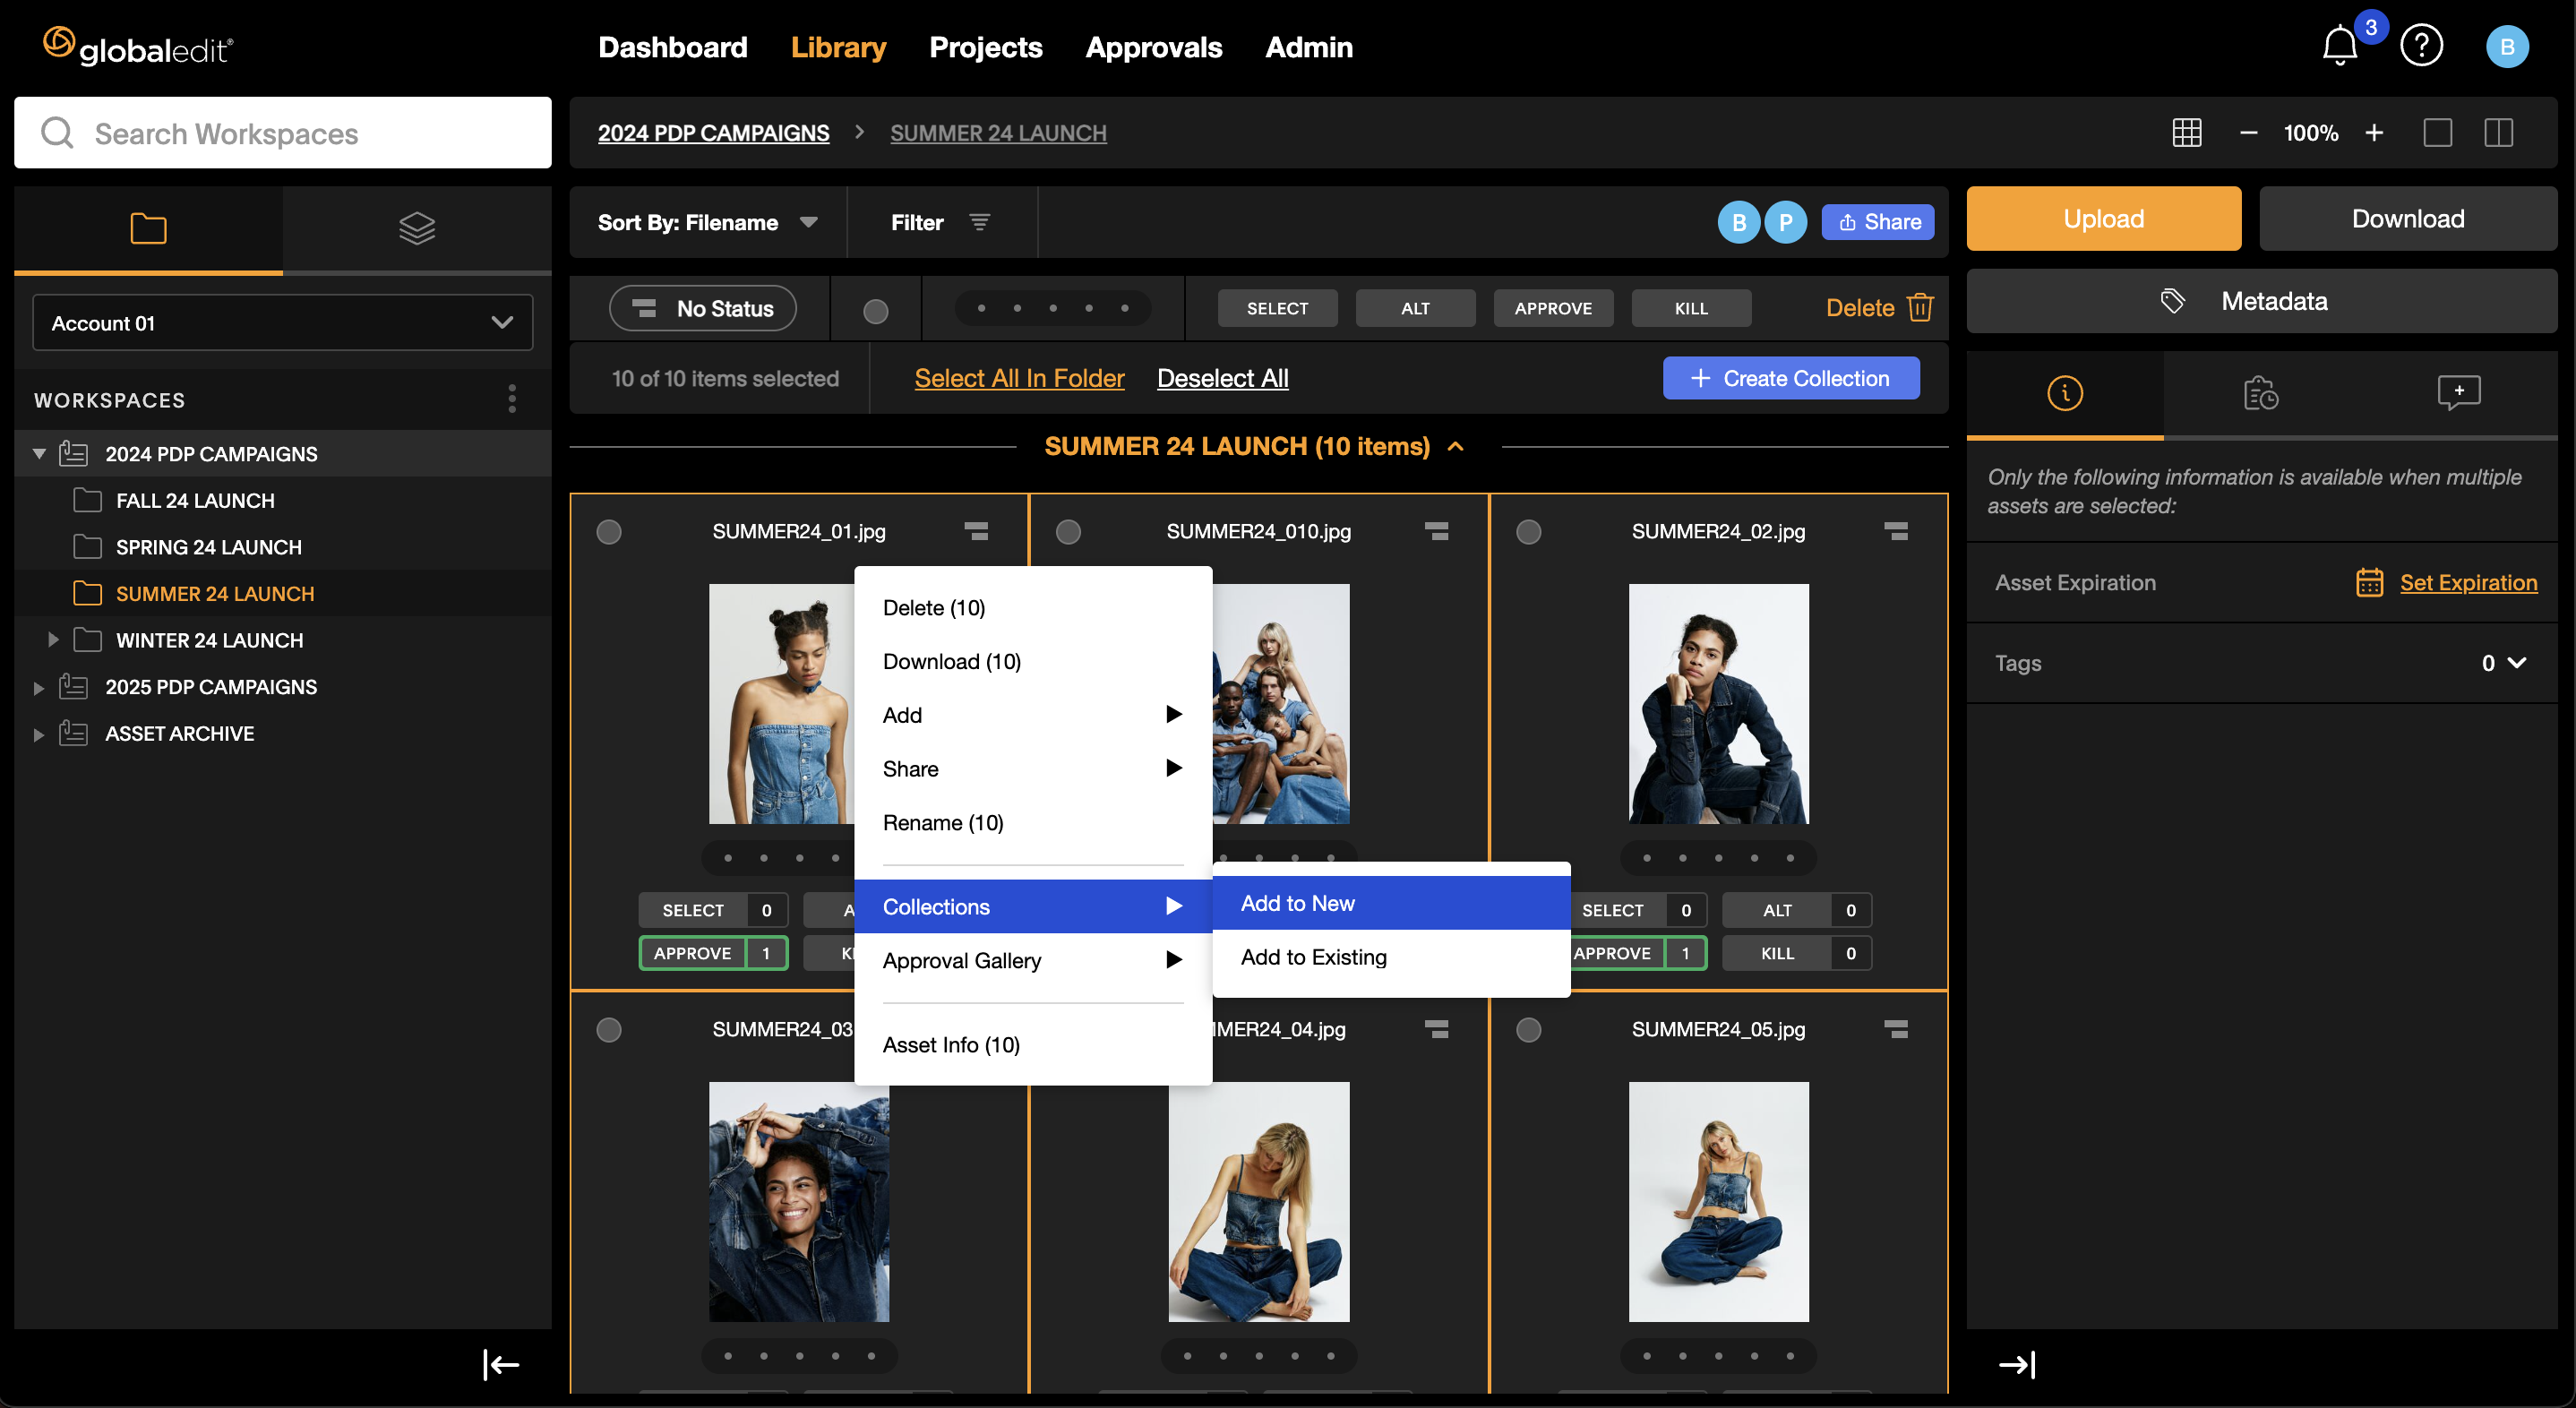2576x1408 pixels.
Task: Collapse the right panel arrow
Action: coord(2017,1364)
